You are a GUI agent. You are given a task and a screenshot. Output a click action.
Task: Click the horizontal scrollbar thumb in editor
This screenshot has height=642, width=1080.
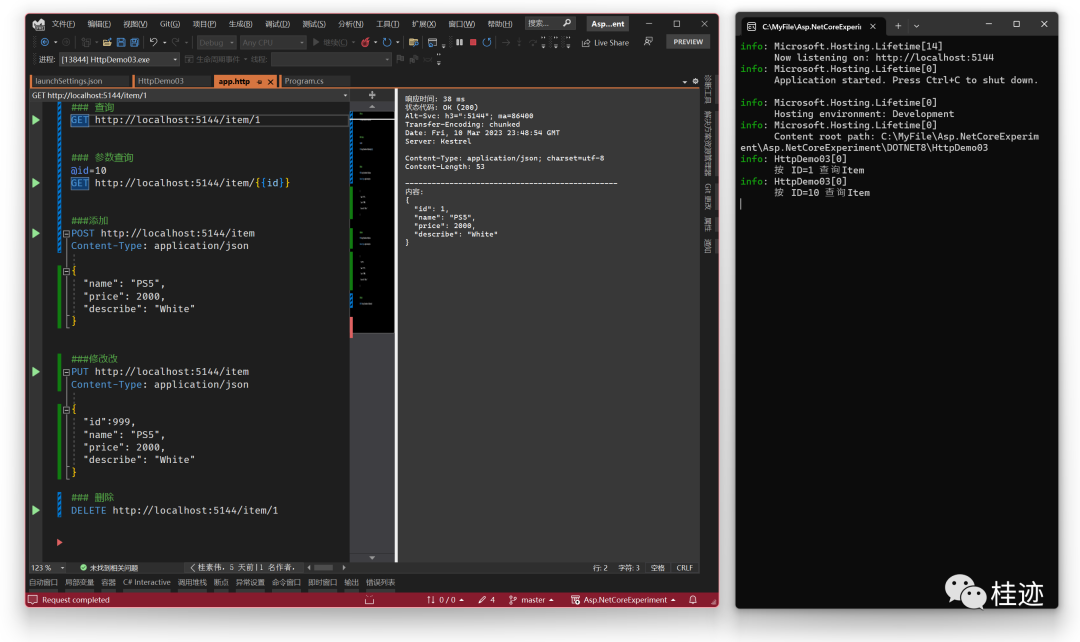point(324,568)
